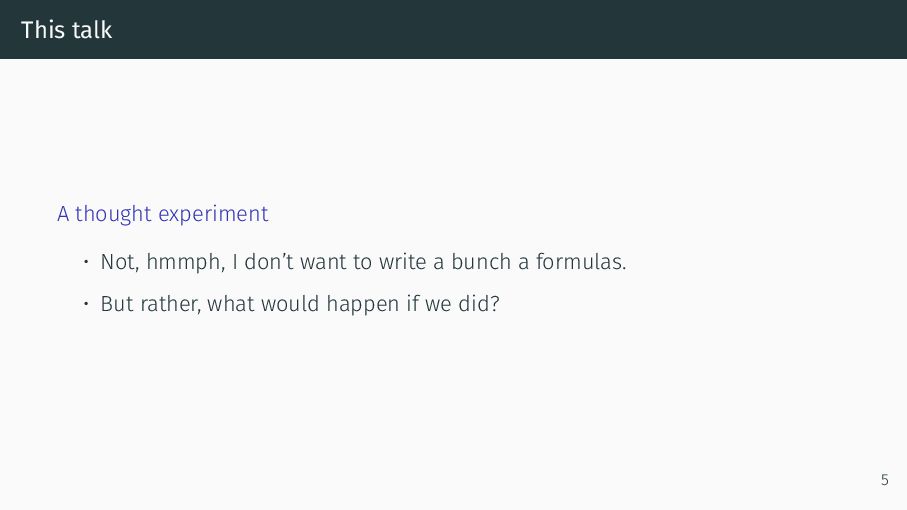
Task: Click the word "But" starting second bullet
Action: (x=117, y=304)
